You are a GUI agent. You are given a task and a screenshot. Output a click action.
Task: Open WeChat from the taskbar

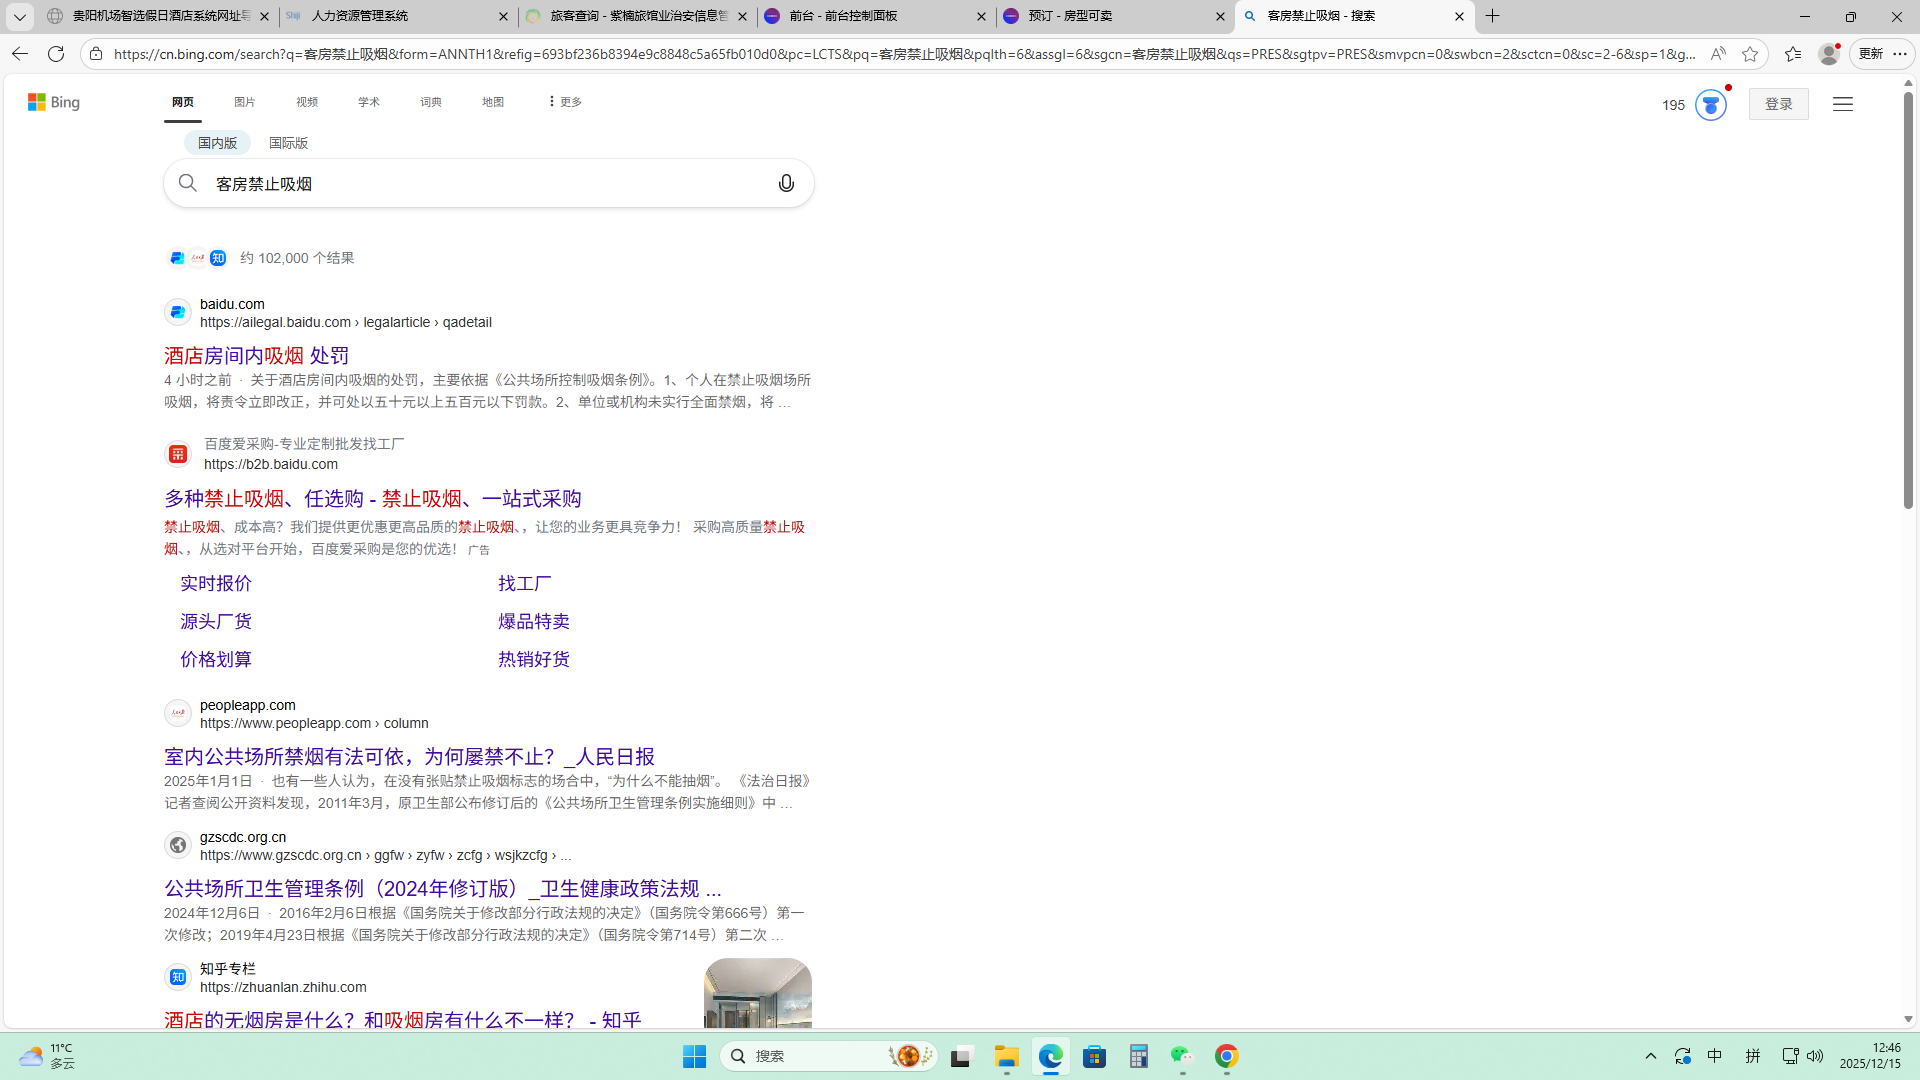[1182, 1056]
